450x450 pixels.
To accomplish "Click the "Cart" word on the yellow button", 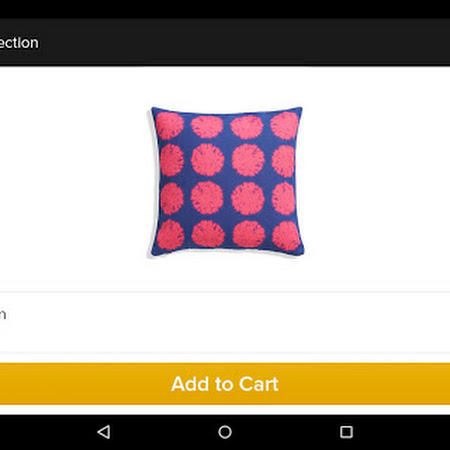I will click(258, 384).
